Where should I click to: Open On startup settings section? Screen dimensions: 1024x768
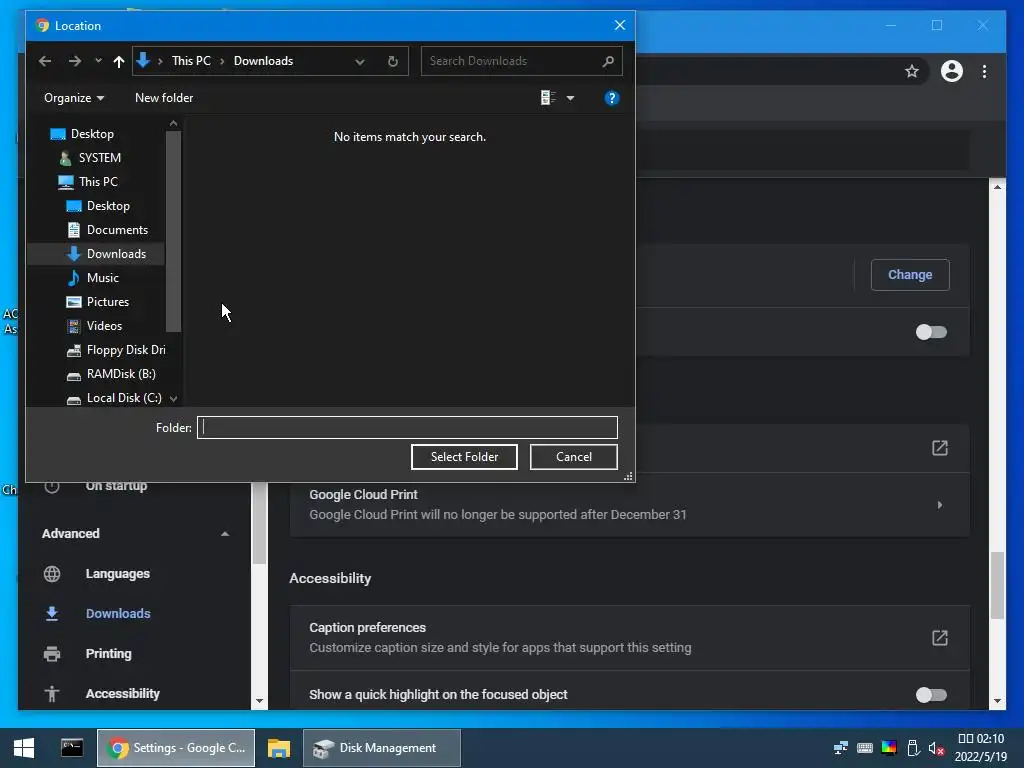pos(116,487)
